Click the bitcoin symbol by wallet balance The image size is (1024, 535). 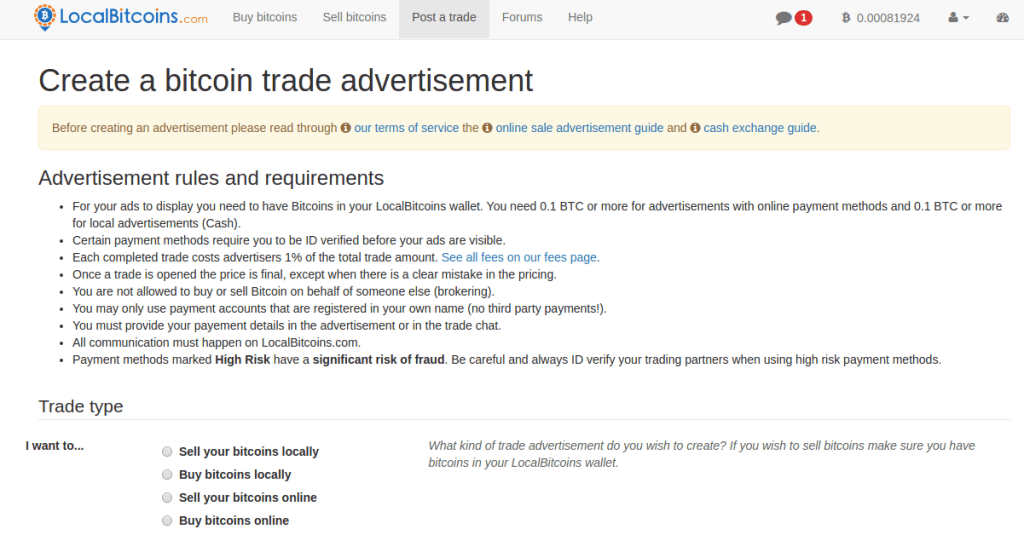(x=846, y=18)
